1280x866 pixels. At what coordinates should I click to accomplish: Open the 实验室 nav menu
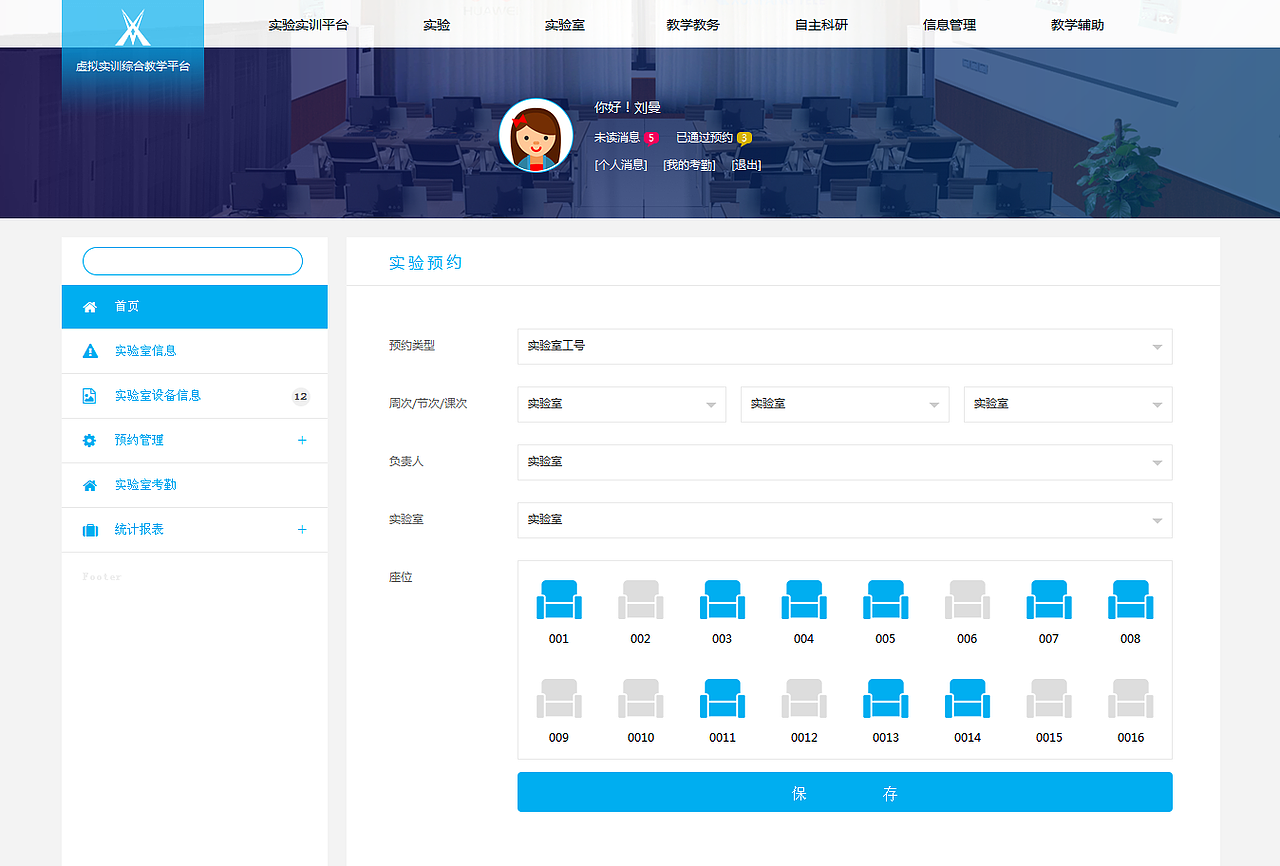point(565,25)
